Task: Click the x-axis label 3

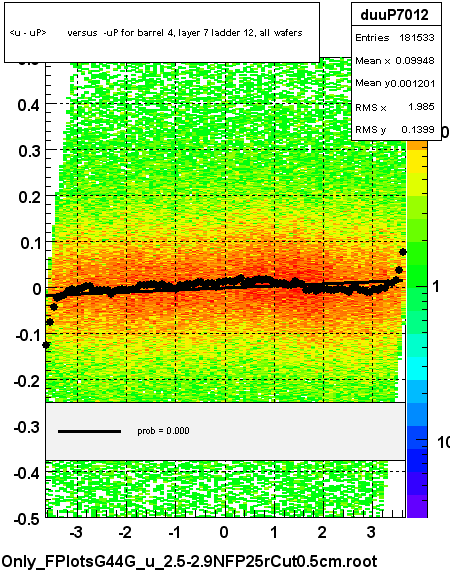Action: coord(372,532)
